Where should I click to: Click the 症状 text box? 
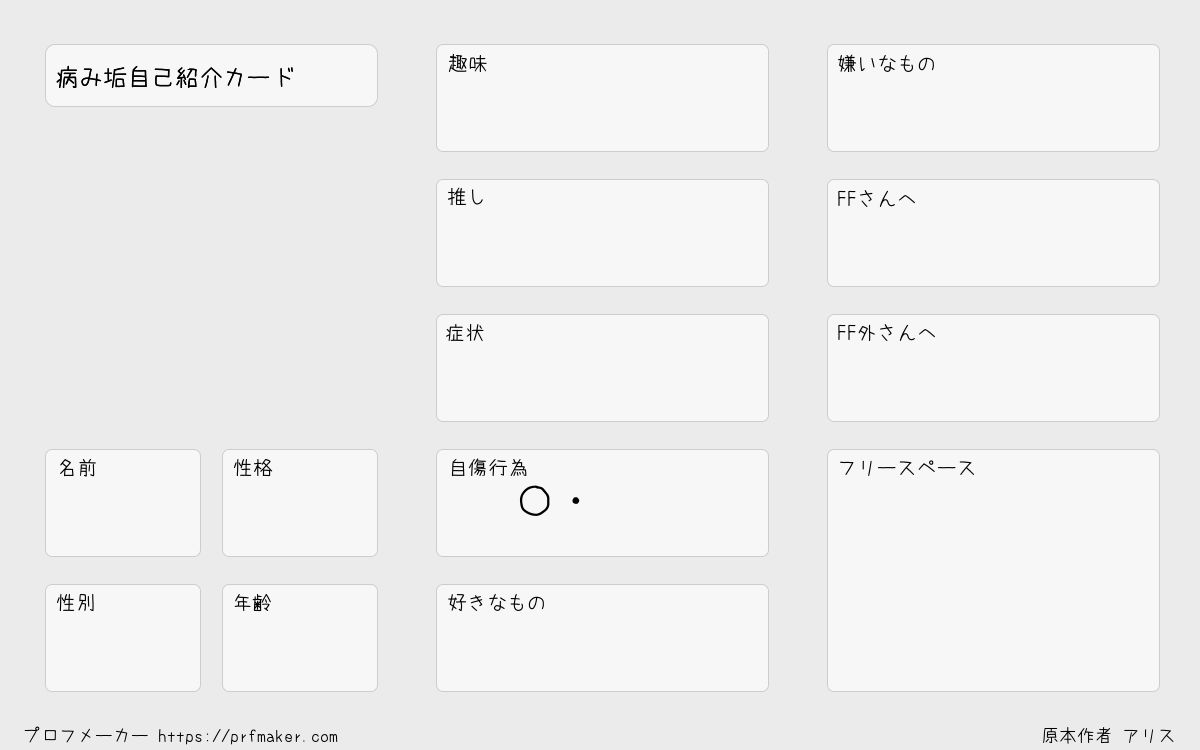[x=602, y=368]
